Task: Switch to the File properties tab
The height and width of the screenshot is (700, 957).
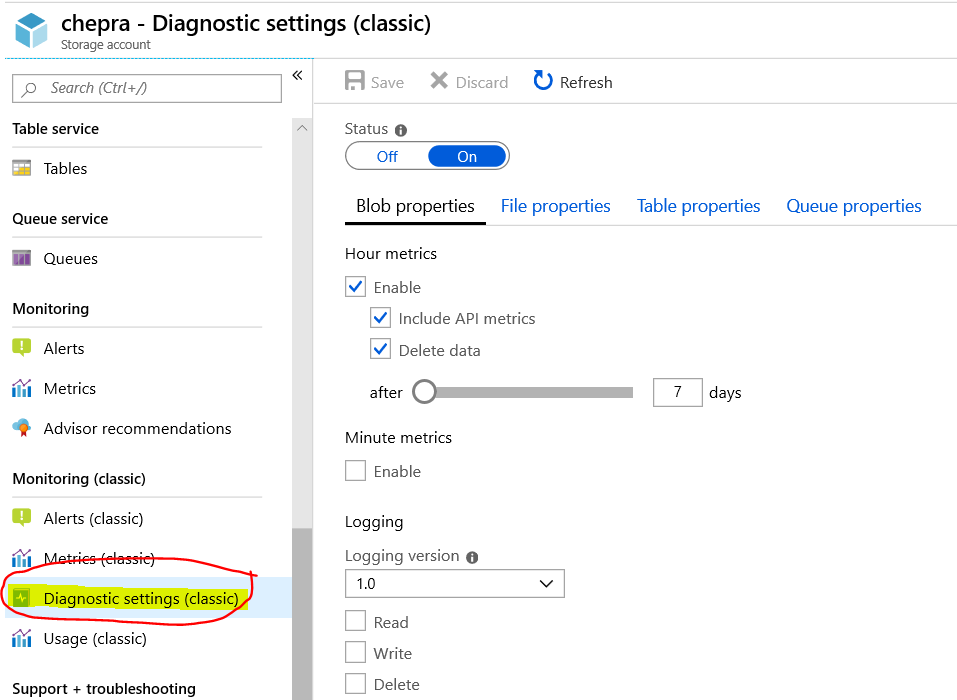Action: click(x=555, y=205)
